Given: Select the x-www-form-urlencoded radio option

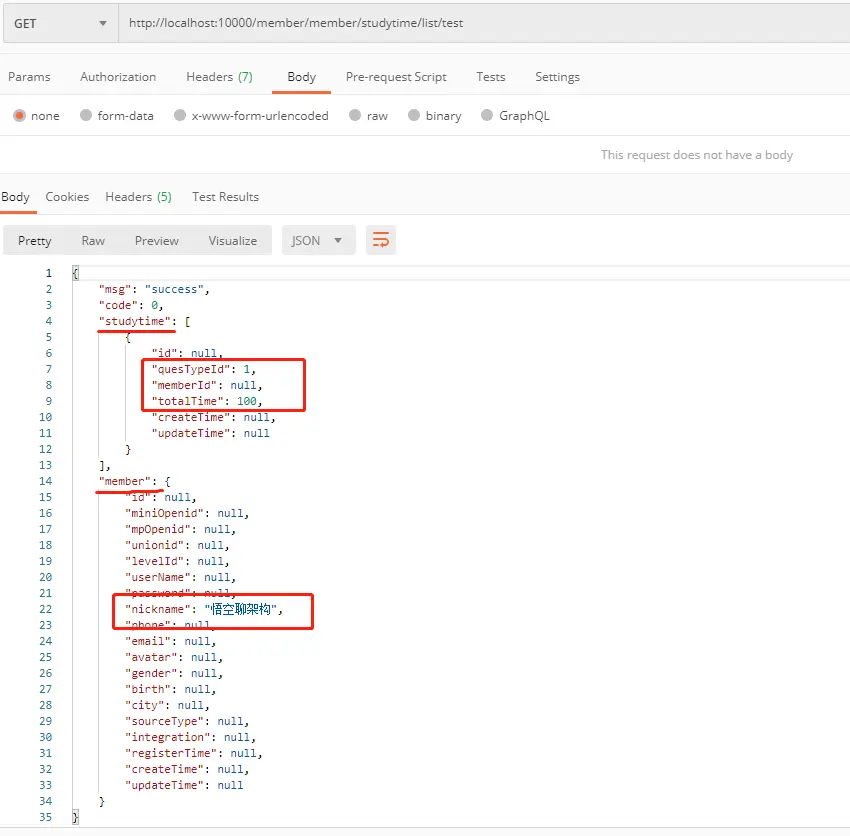Looking at the screenshot, I should pos(180,115).
